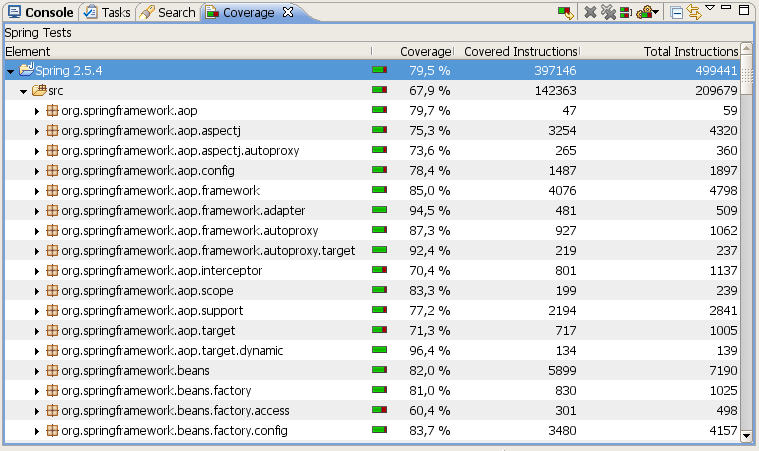759x451 pixels.
Task: Expand org.springframework.aop.framework package
Action: pos(37,191)
